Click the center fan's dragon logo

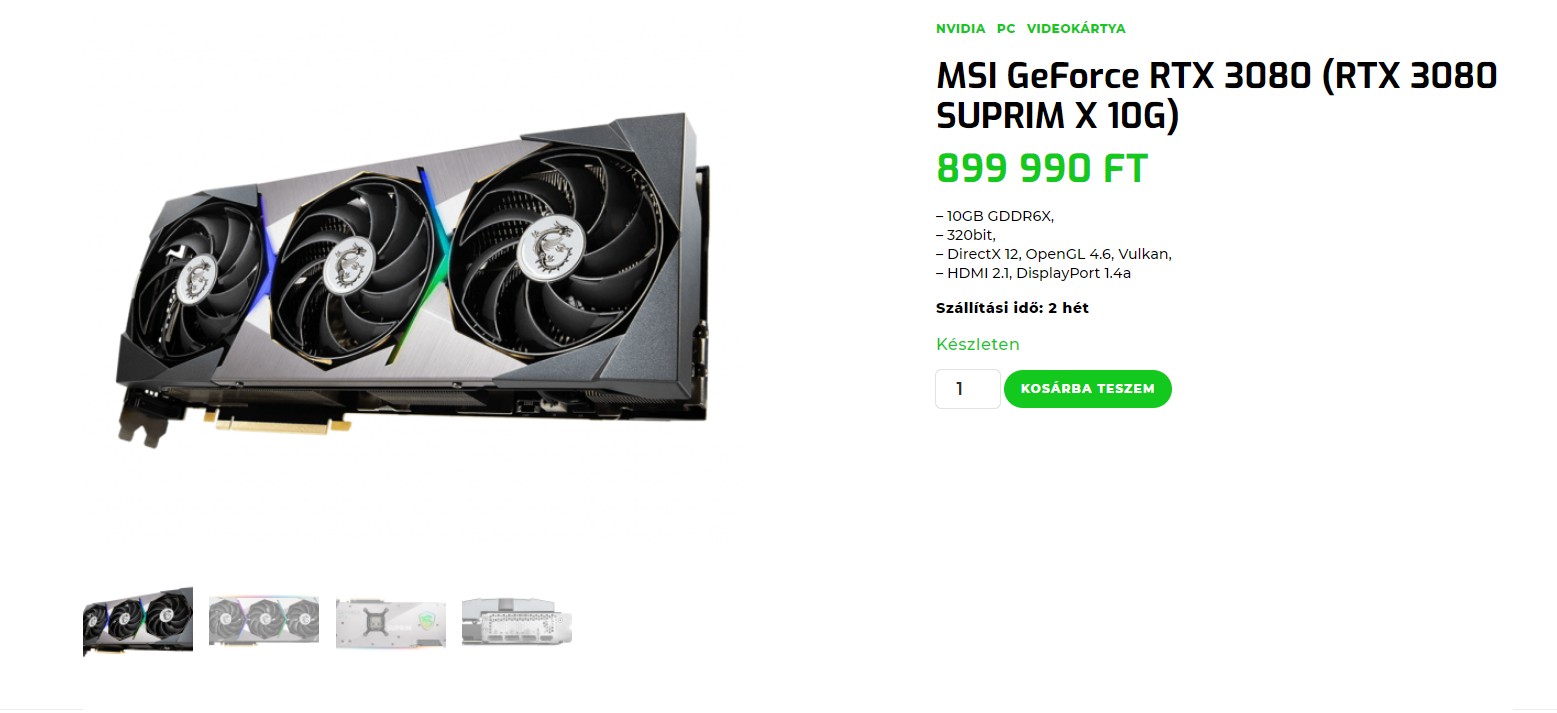348,263
